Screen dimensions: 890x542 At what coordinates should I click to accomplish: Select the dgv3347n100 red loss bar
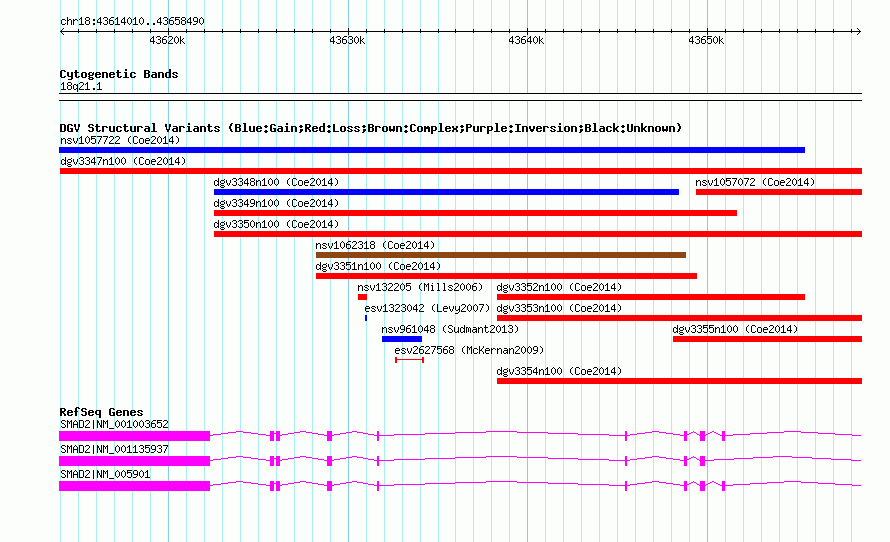[x=460, y=171]
